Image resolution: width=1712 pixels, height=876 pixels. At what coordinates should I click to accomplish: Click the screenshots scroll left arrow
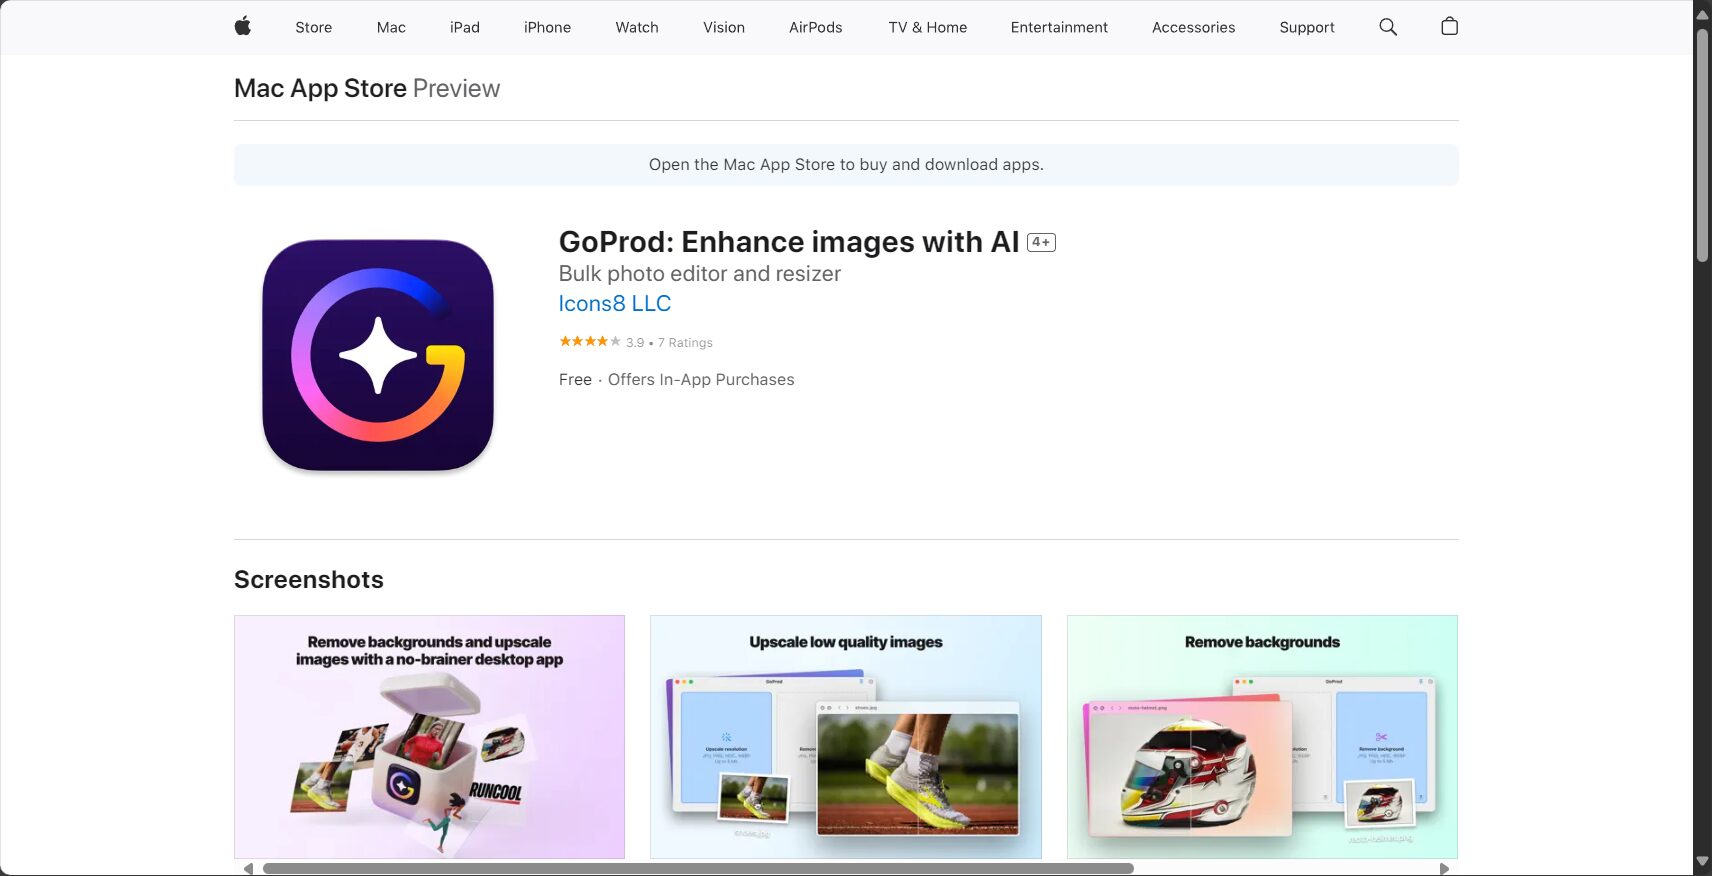[x=247, y=869]
